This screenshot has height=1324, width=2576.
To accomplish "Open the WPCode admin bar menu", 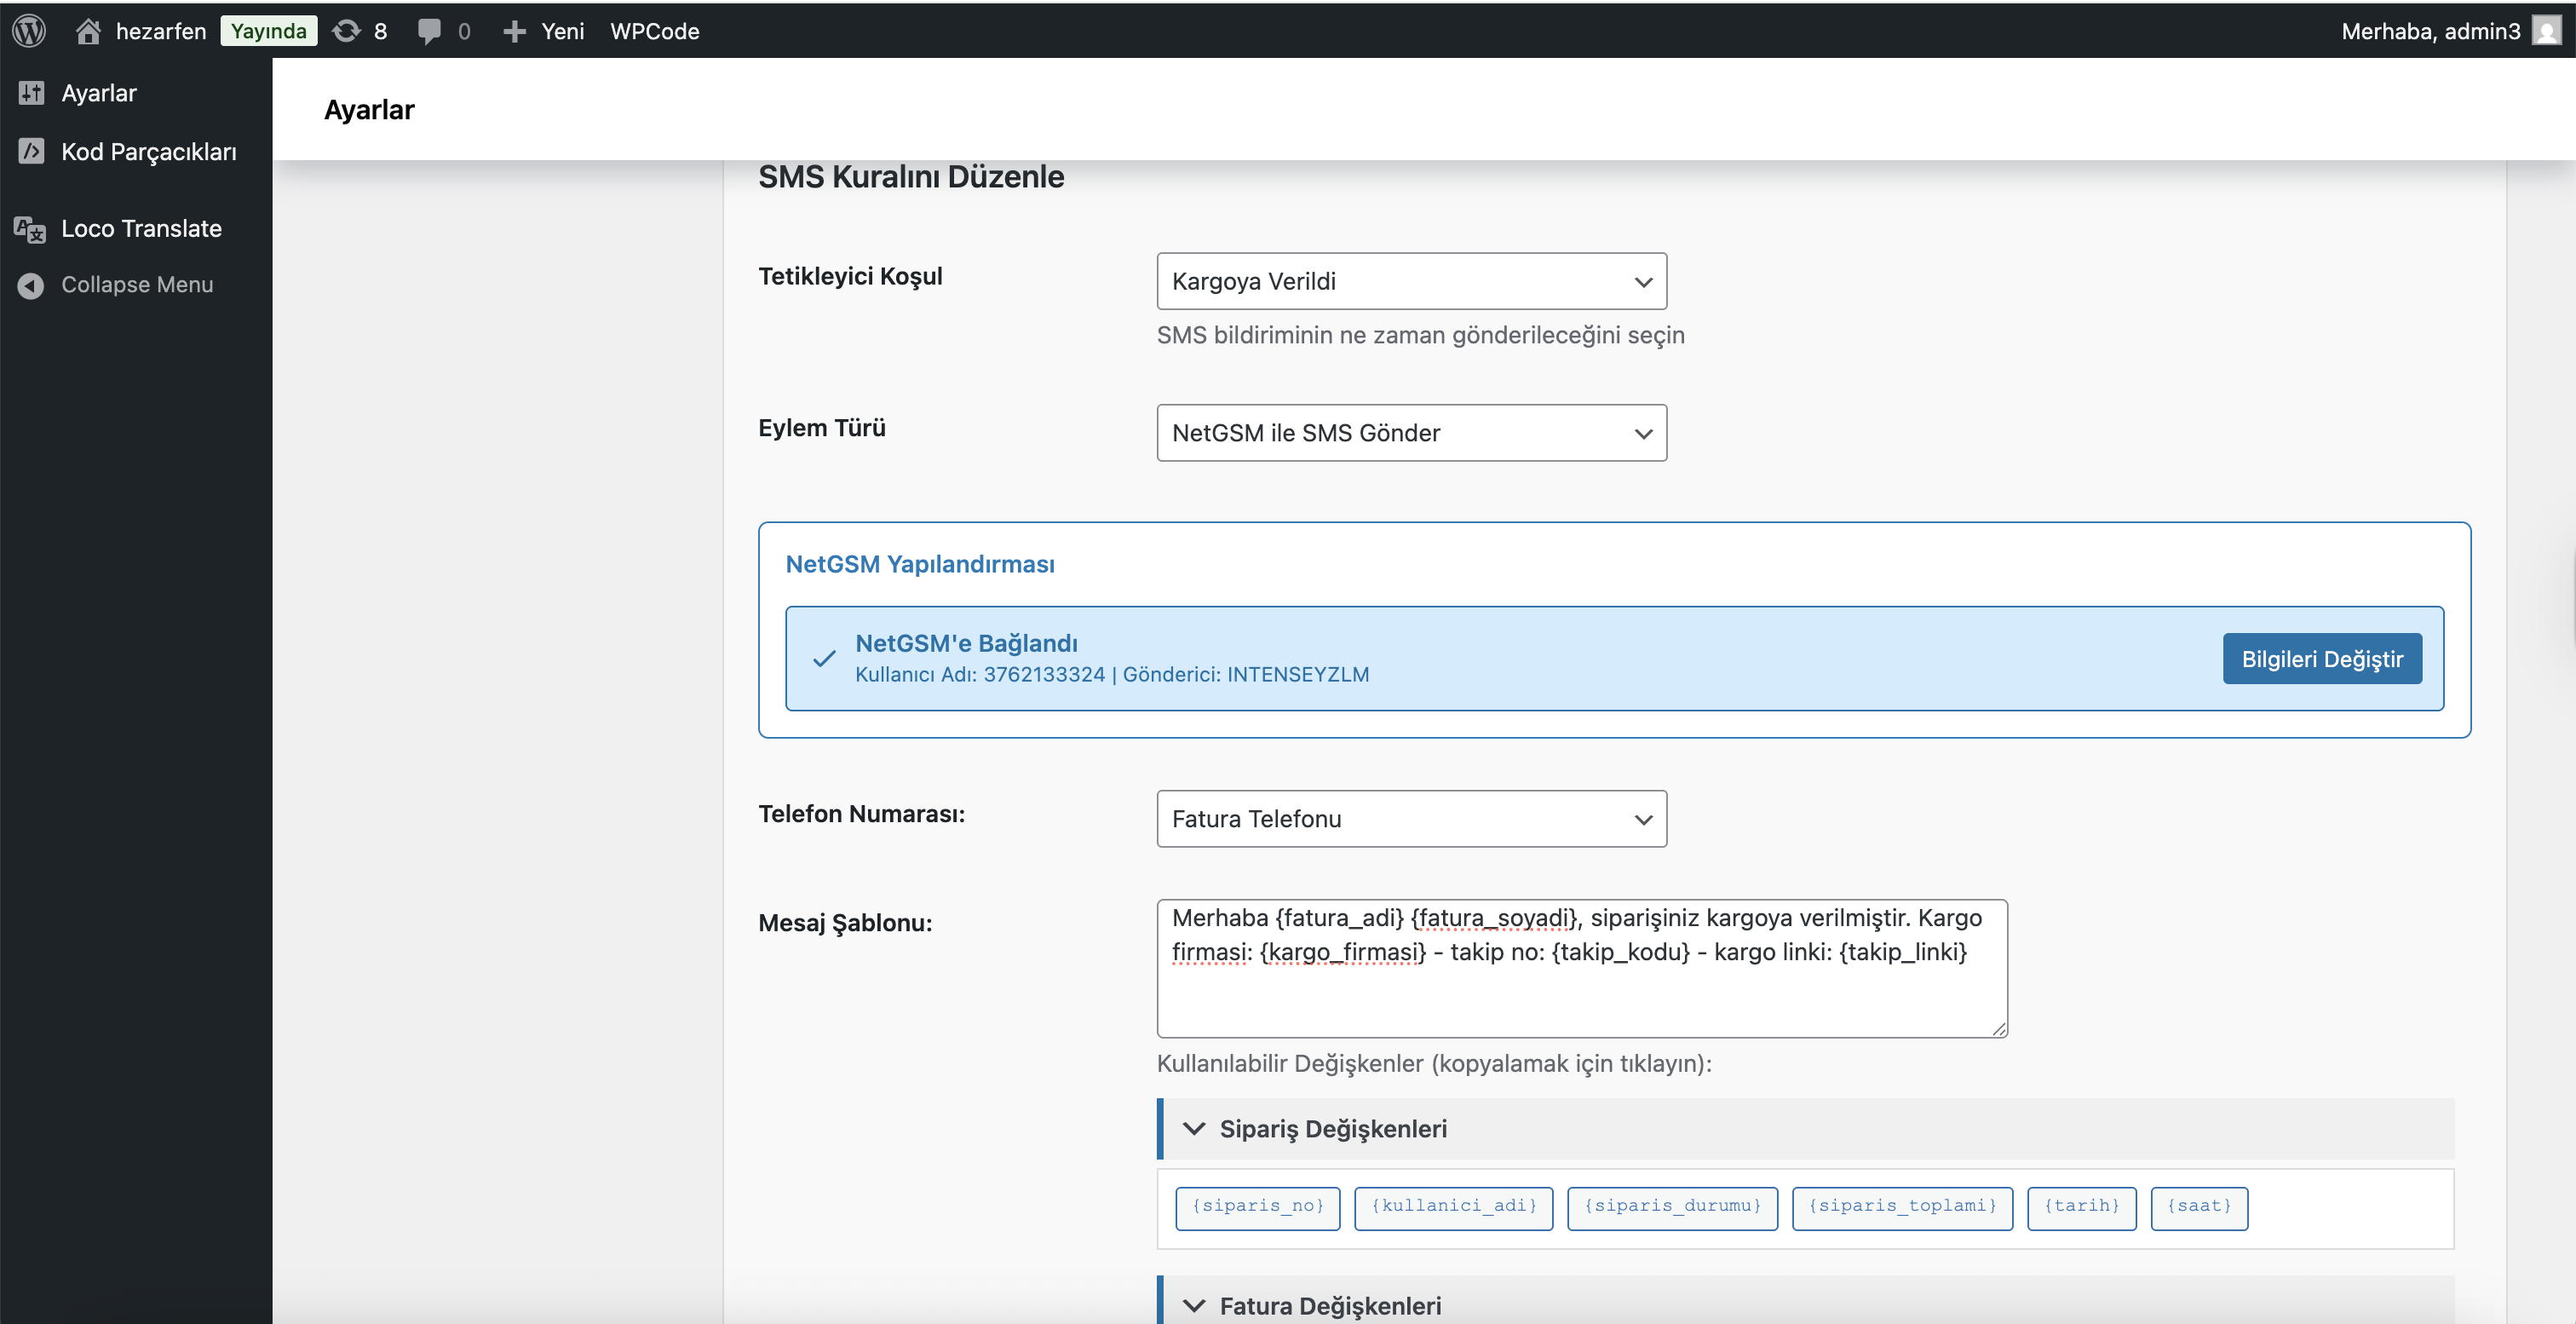I will point(655,31).
